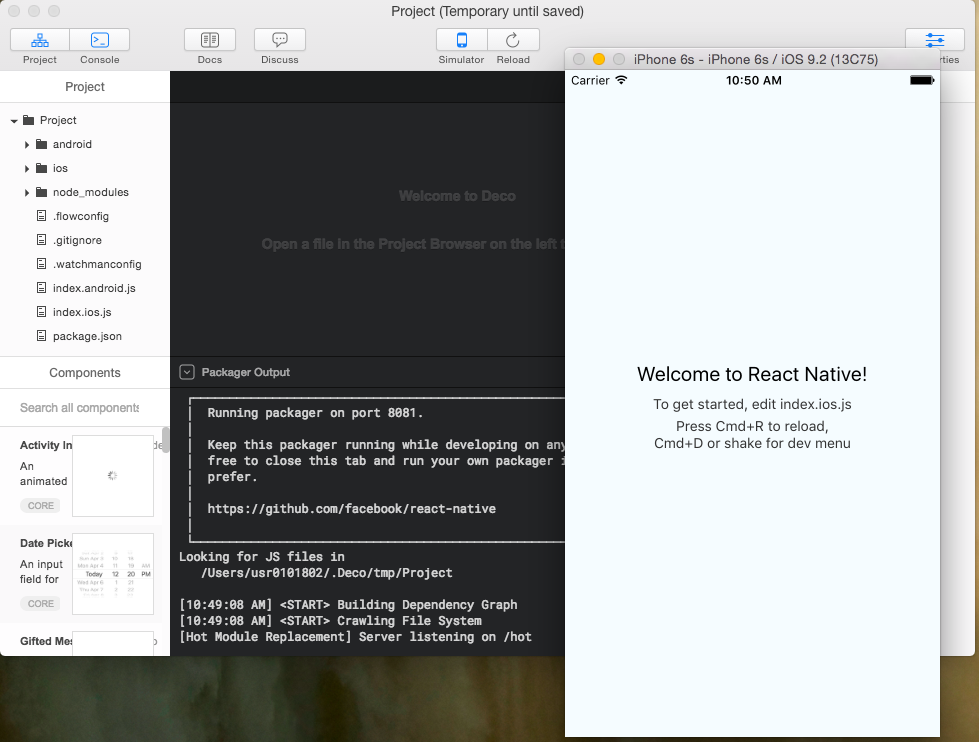Click simulator battery status icon
979x742 pixels.
click(x=922, y=80)
